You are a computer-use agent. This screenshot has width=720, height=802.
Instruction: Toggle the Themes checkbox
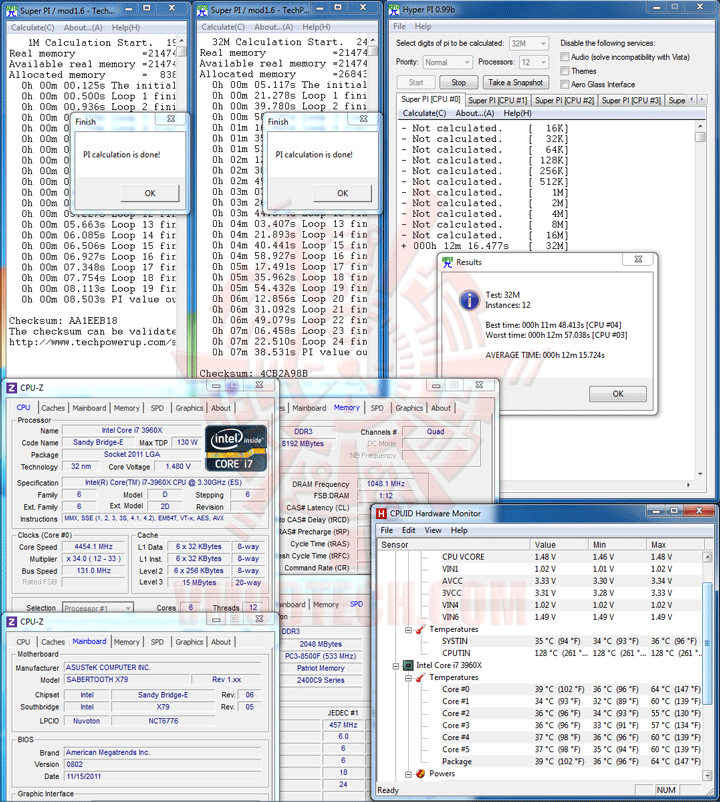(565, 71)
